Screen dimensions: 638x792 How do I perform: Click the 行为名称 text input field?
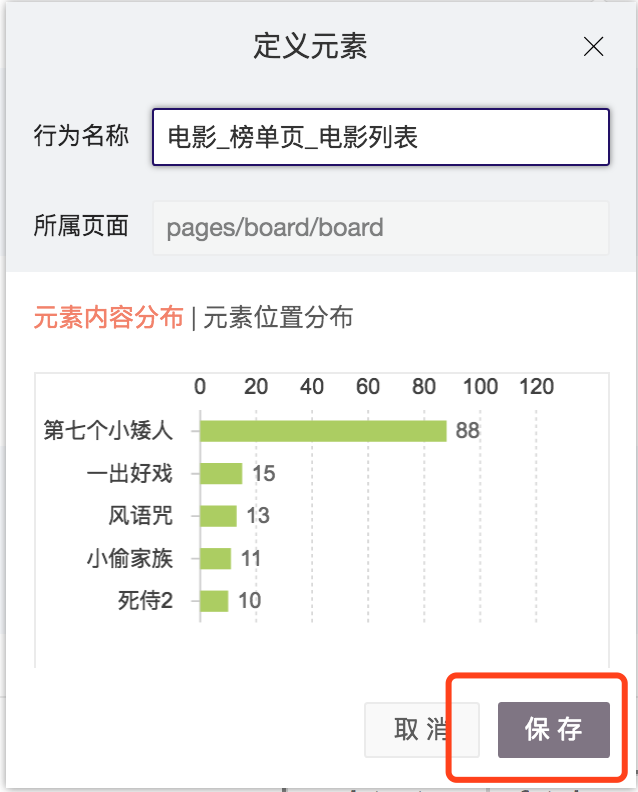(380, 137)
